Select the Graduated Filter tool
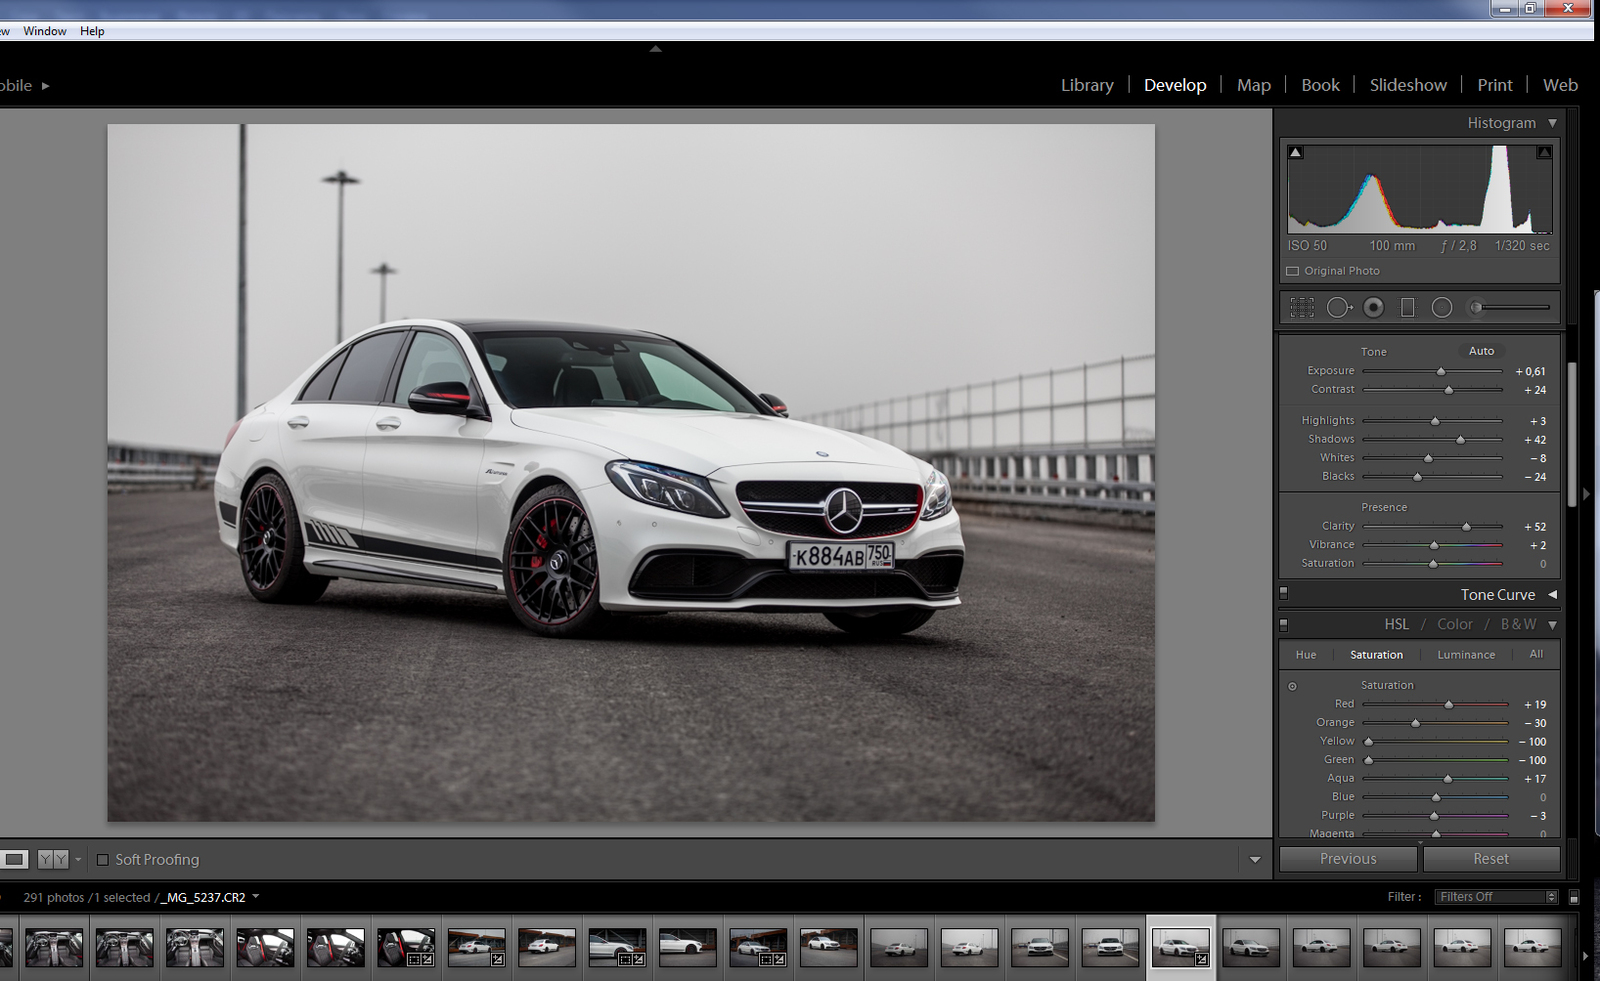 tap(1408, 308)
